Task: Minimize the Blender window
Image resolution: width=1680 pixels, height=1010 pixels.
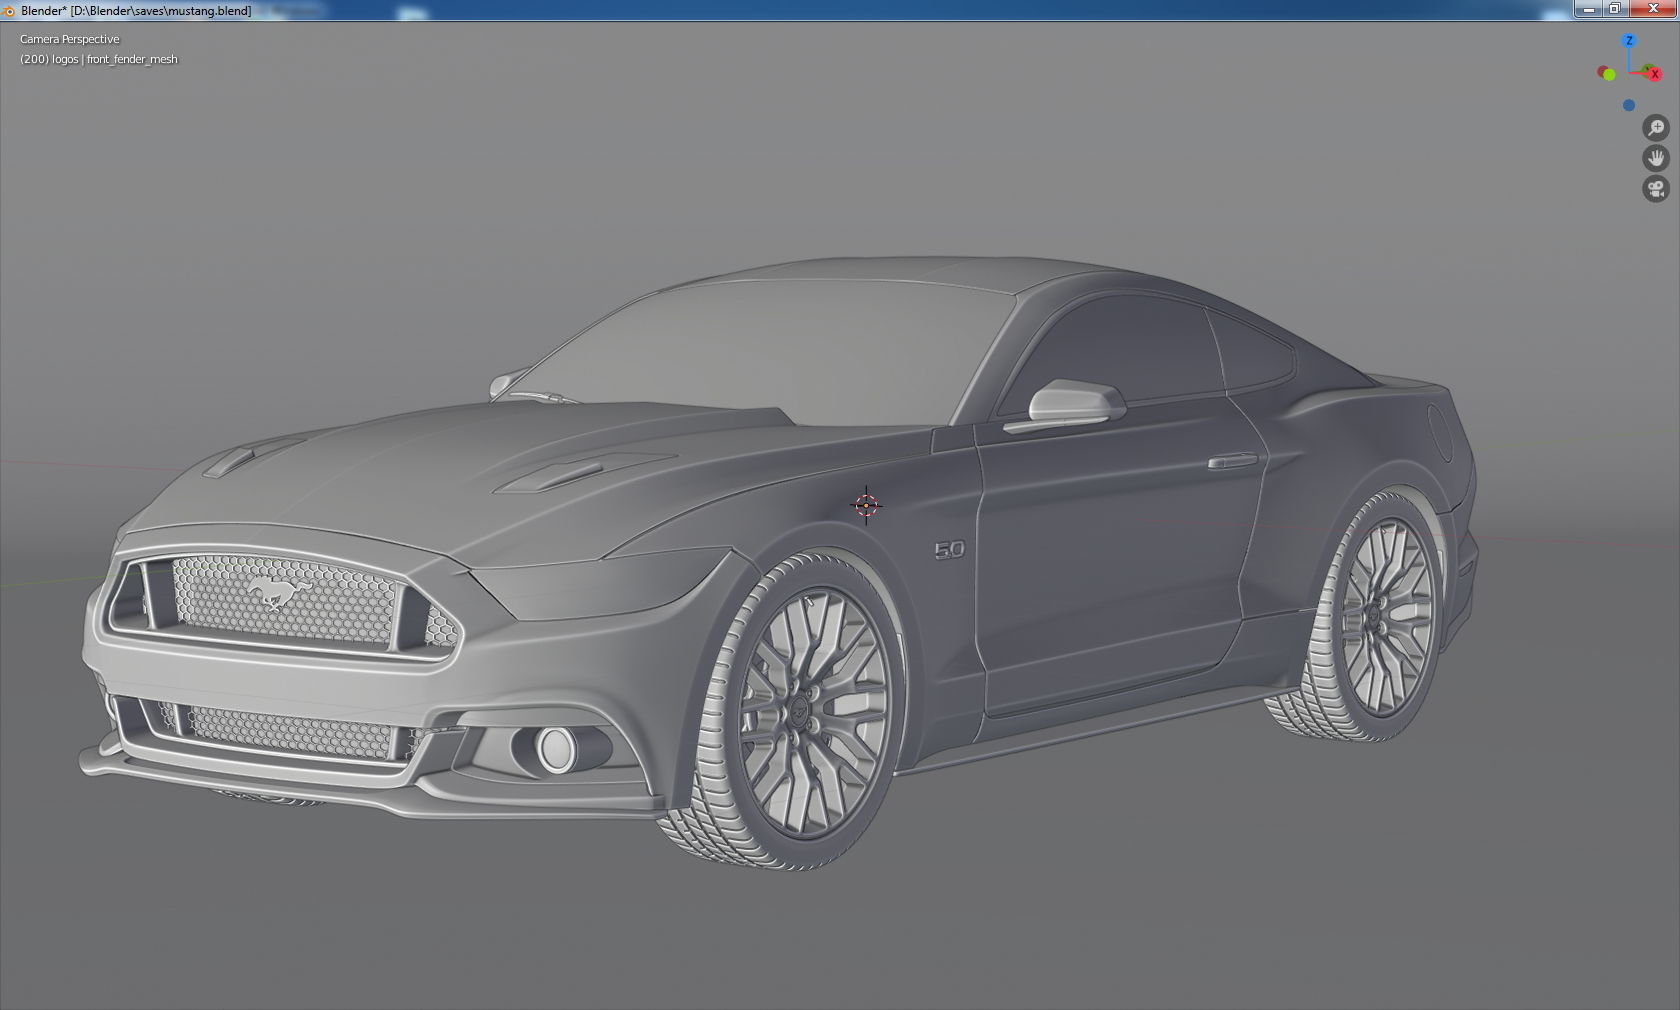Action: pyautogui.click(x=1587, y=9)
